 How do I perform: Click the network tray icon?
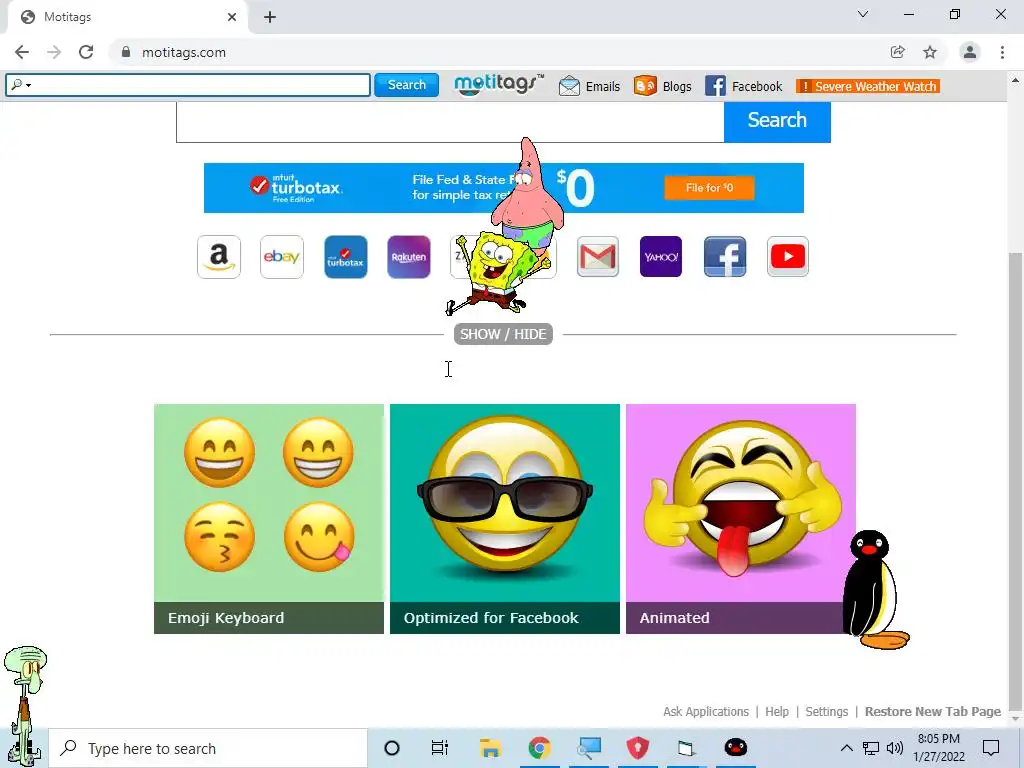coord(871,748)
